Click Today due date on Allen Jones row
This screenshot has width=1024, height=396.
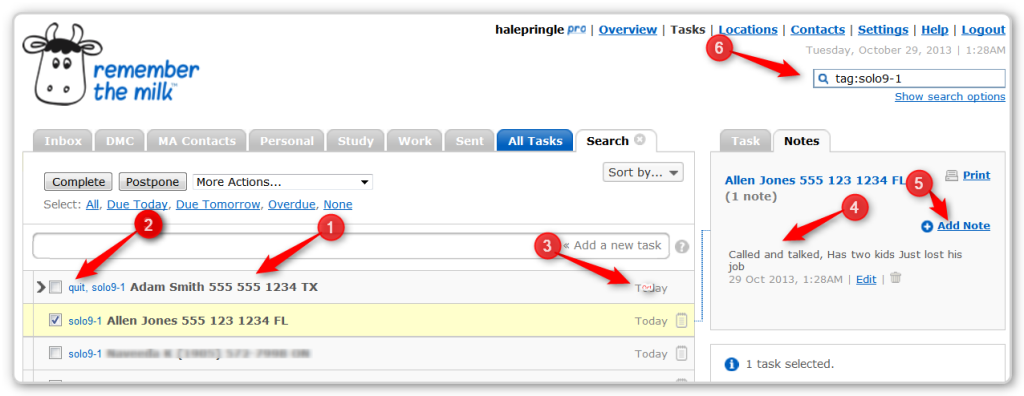click(x=651, y=321)
